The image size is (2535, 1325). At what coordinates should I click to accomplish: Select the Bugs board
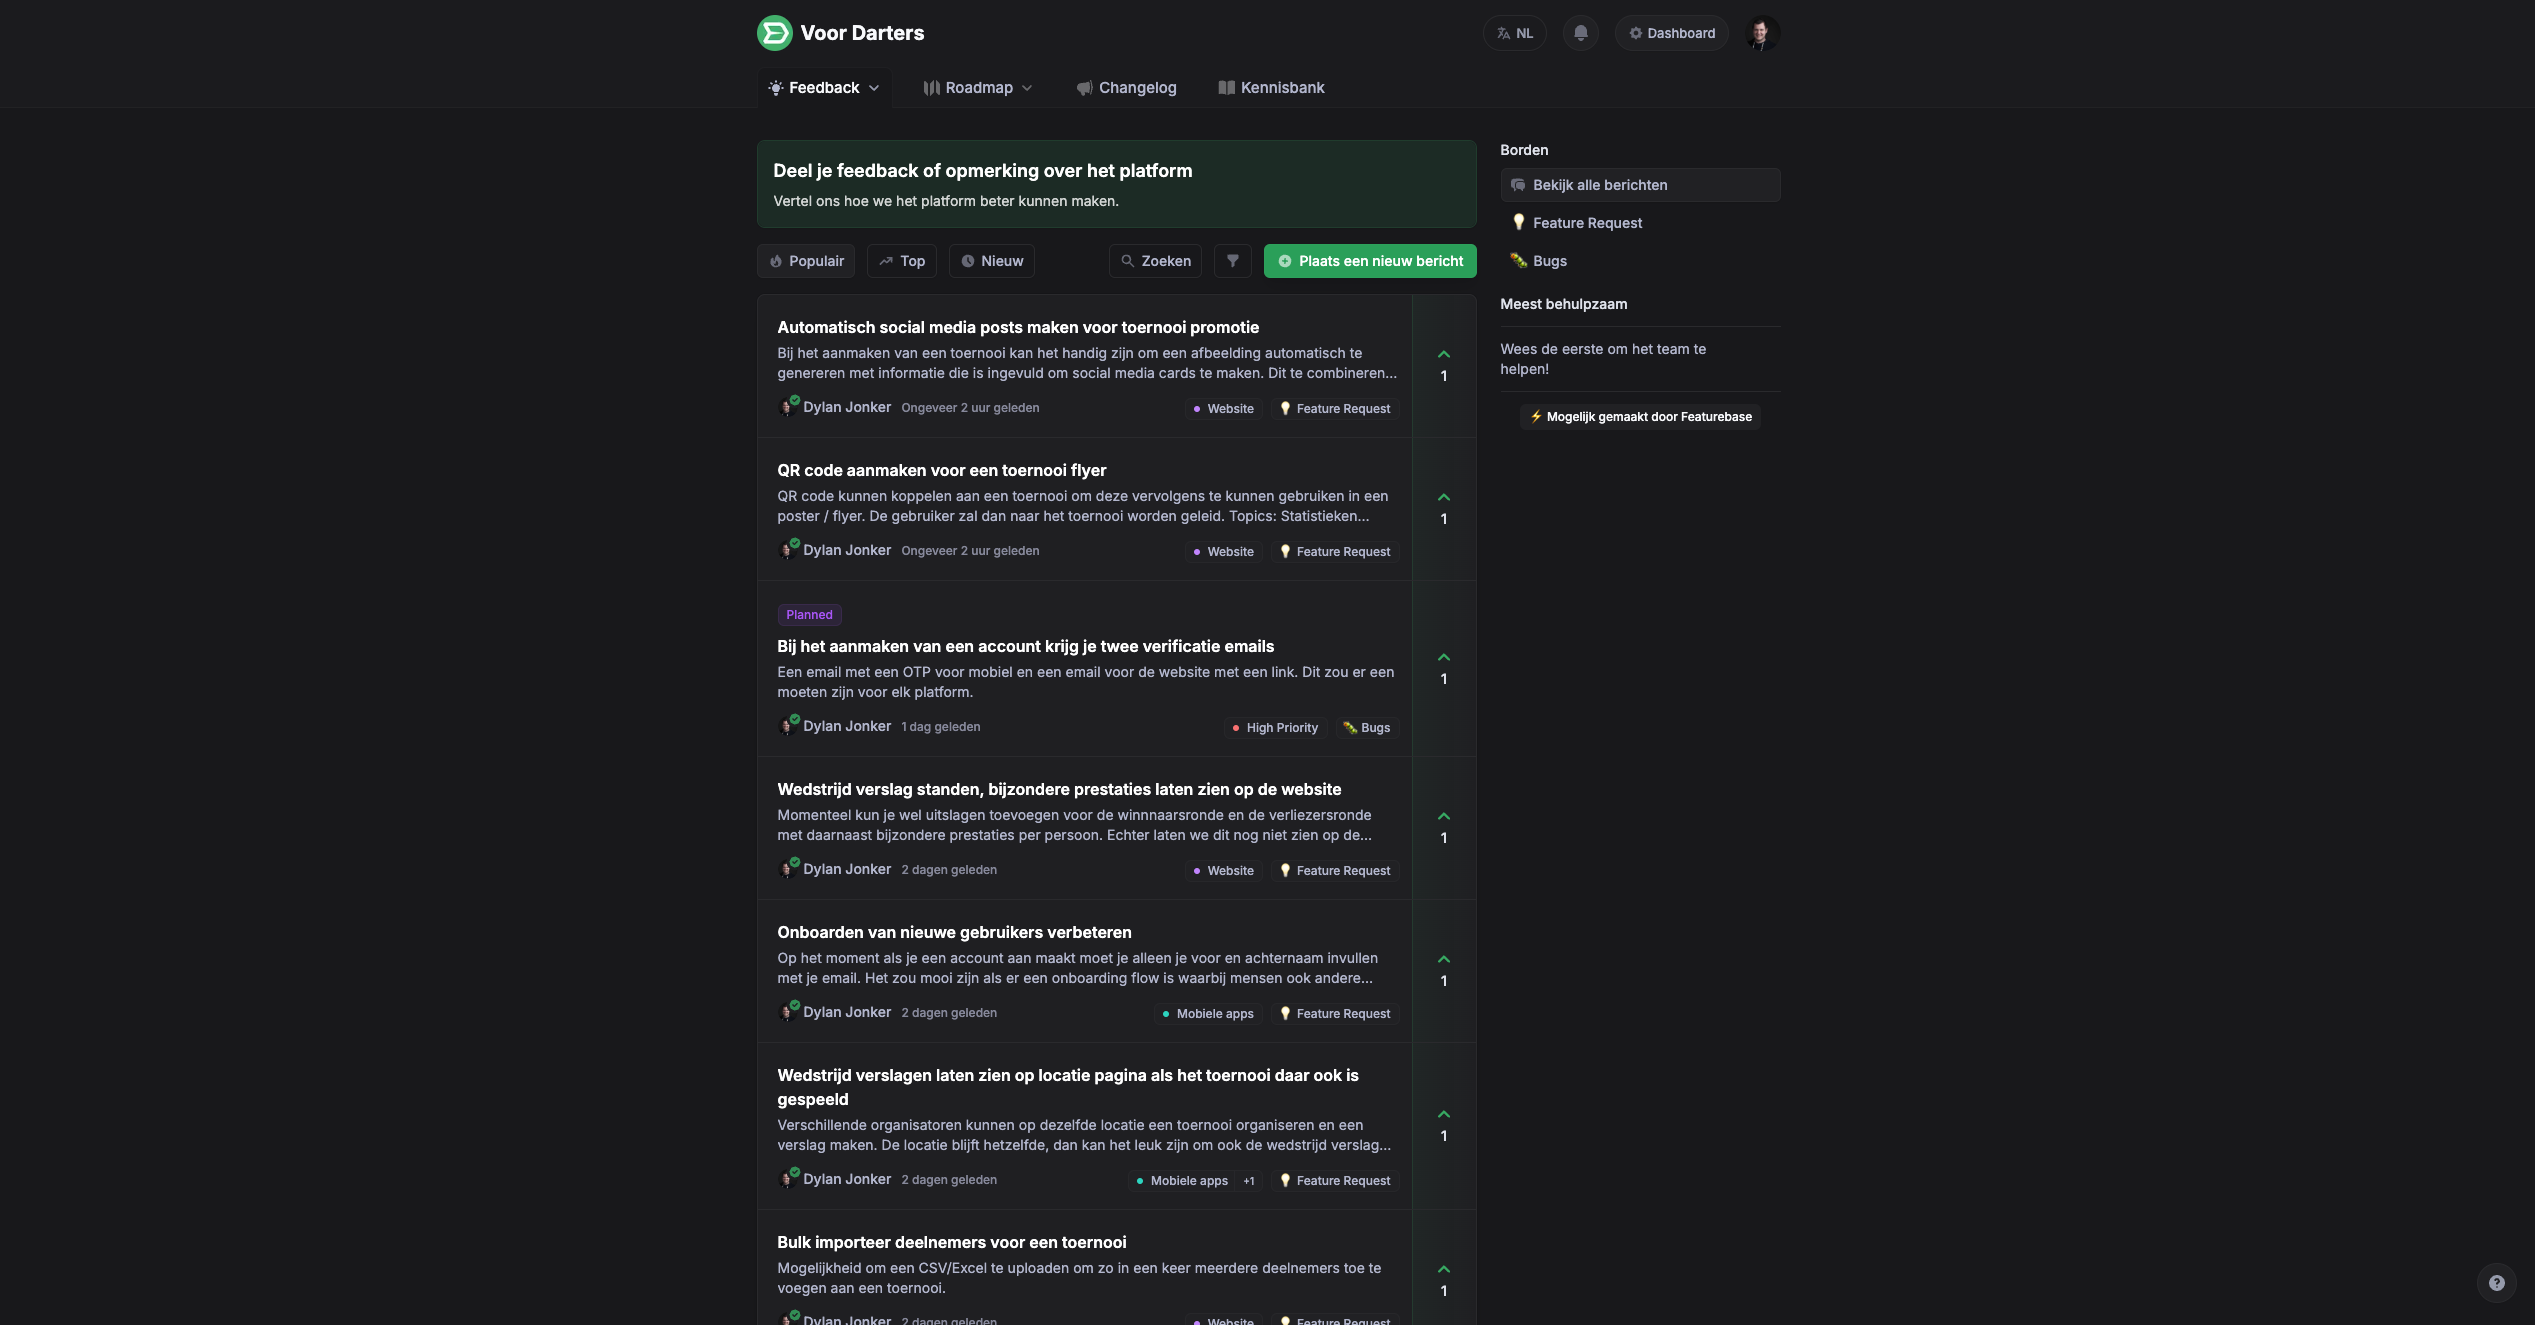(1549, 261)
